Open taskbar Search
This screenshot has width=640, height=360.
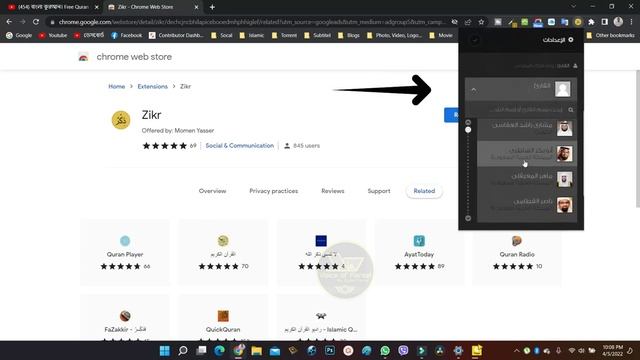183,351
